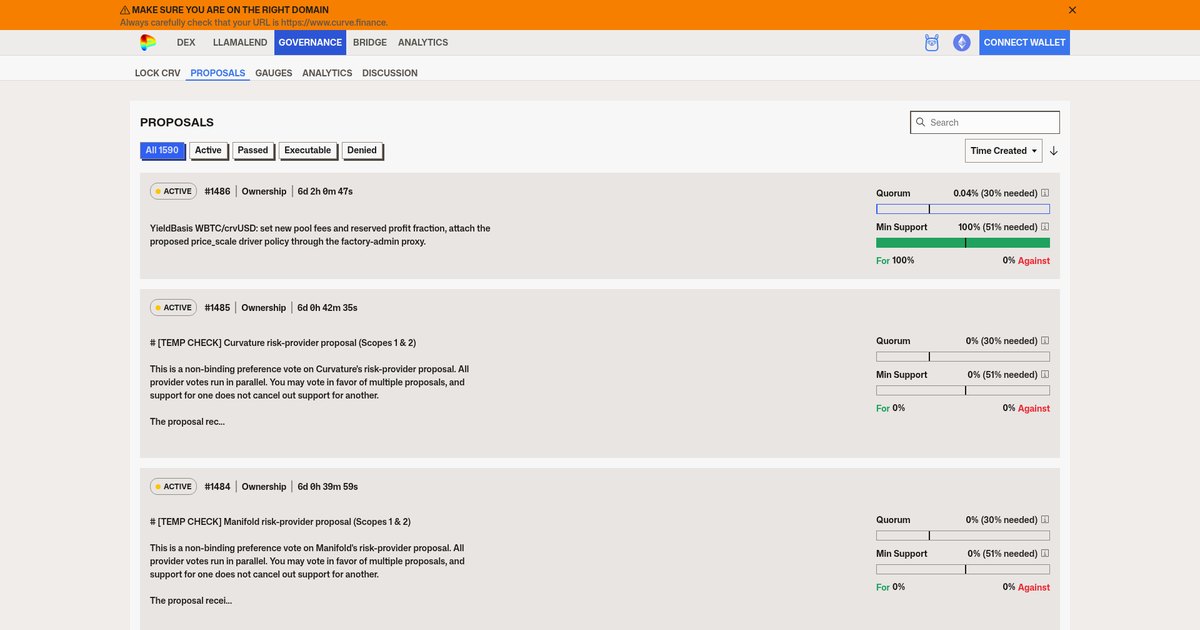1200x630 pixels.
Task: Open the LLAMALEND menu item
Action: click(x=238, y=43)
